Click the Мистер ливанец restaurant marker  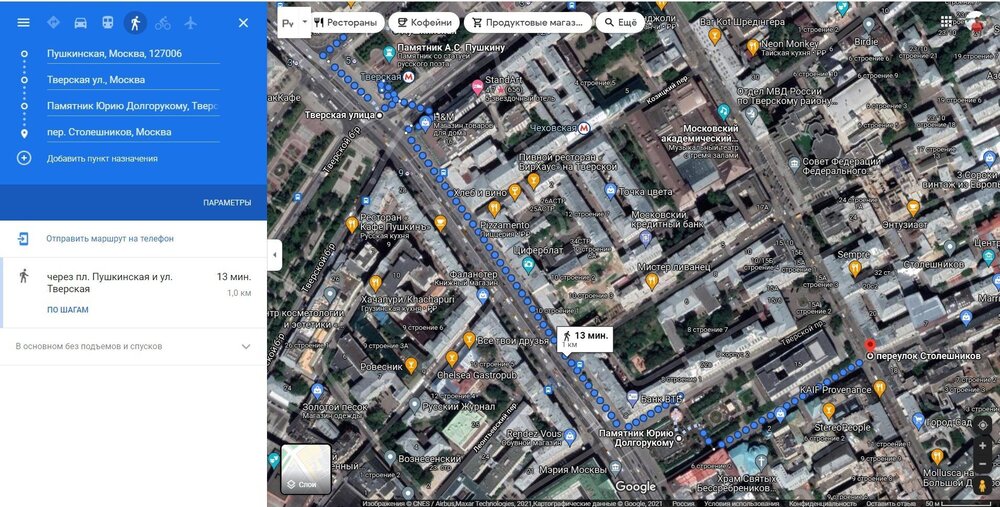coord(651,280)
